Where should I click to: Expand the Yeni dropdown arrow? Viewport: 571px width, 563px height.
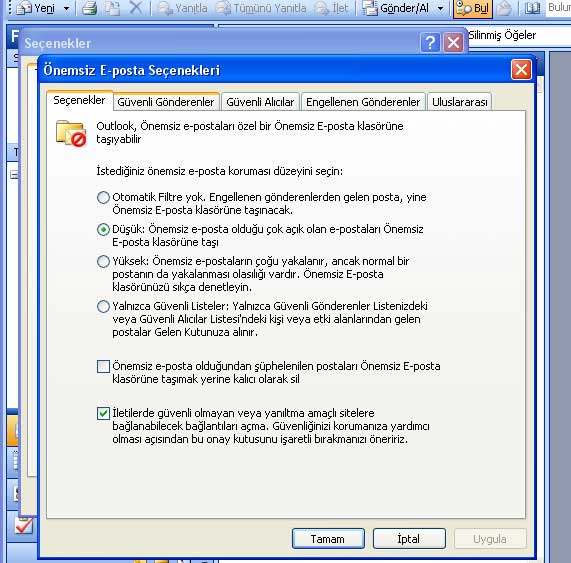click(x=66, y=8)
